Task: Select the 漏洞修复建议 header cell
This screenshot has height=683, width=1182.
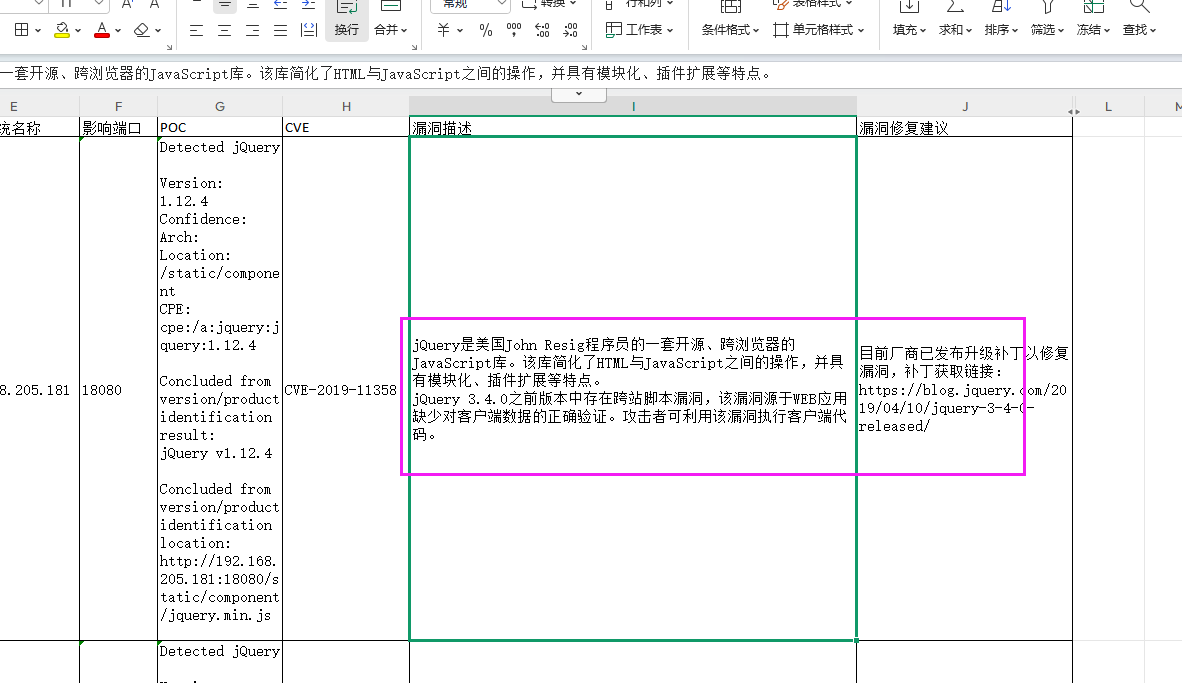Action: pos(965,127)
